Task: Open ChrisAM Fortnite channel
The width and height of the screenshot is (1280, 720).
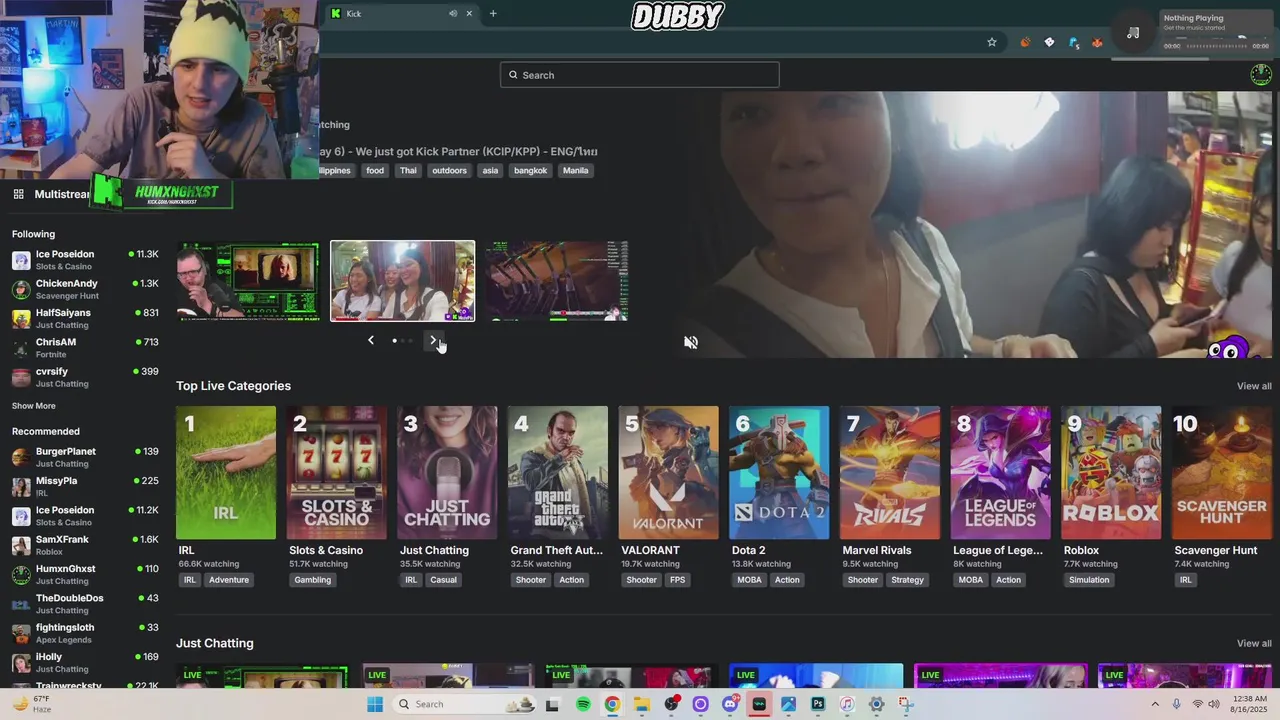Action: tap(85, 347)
